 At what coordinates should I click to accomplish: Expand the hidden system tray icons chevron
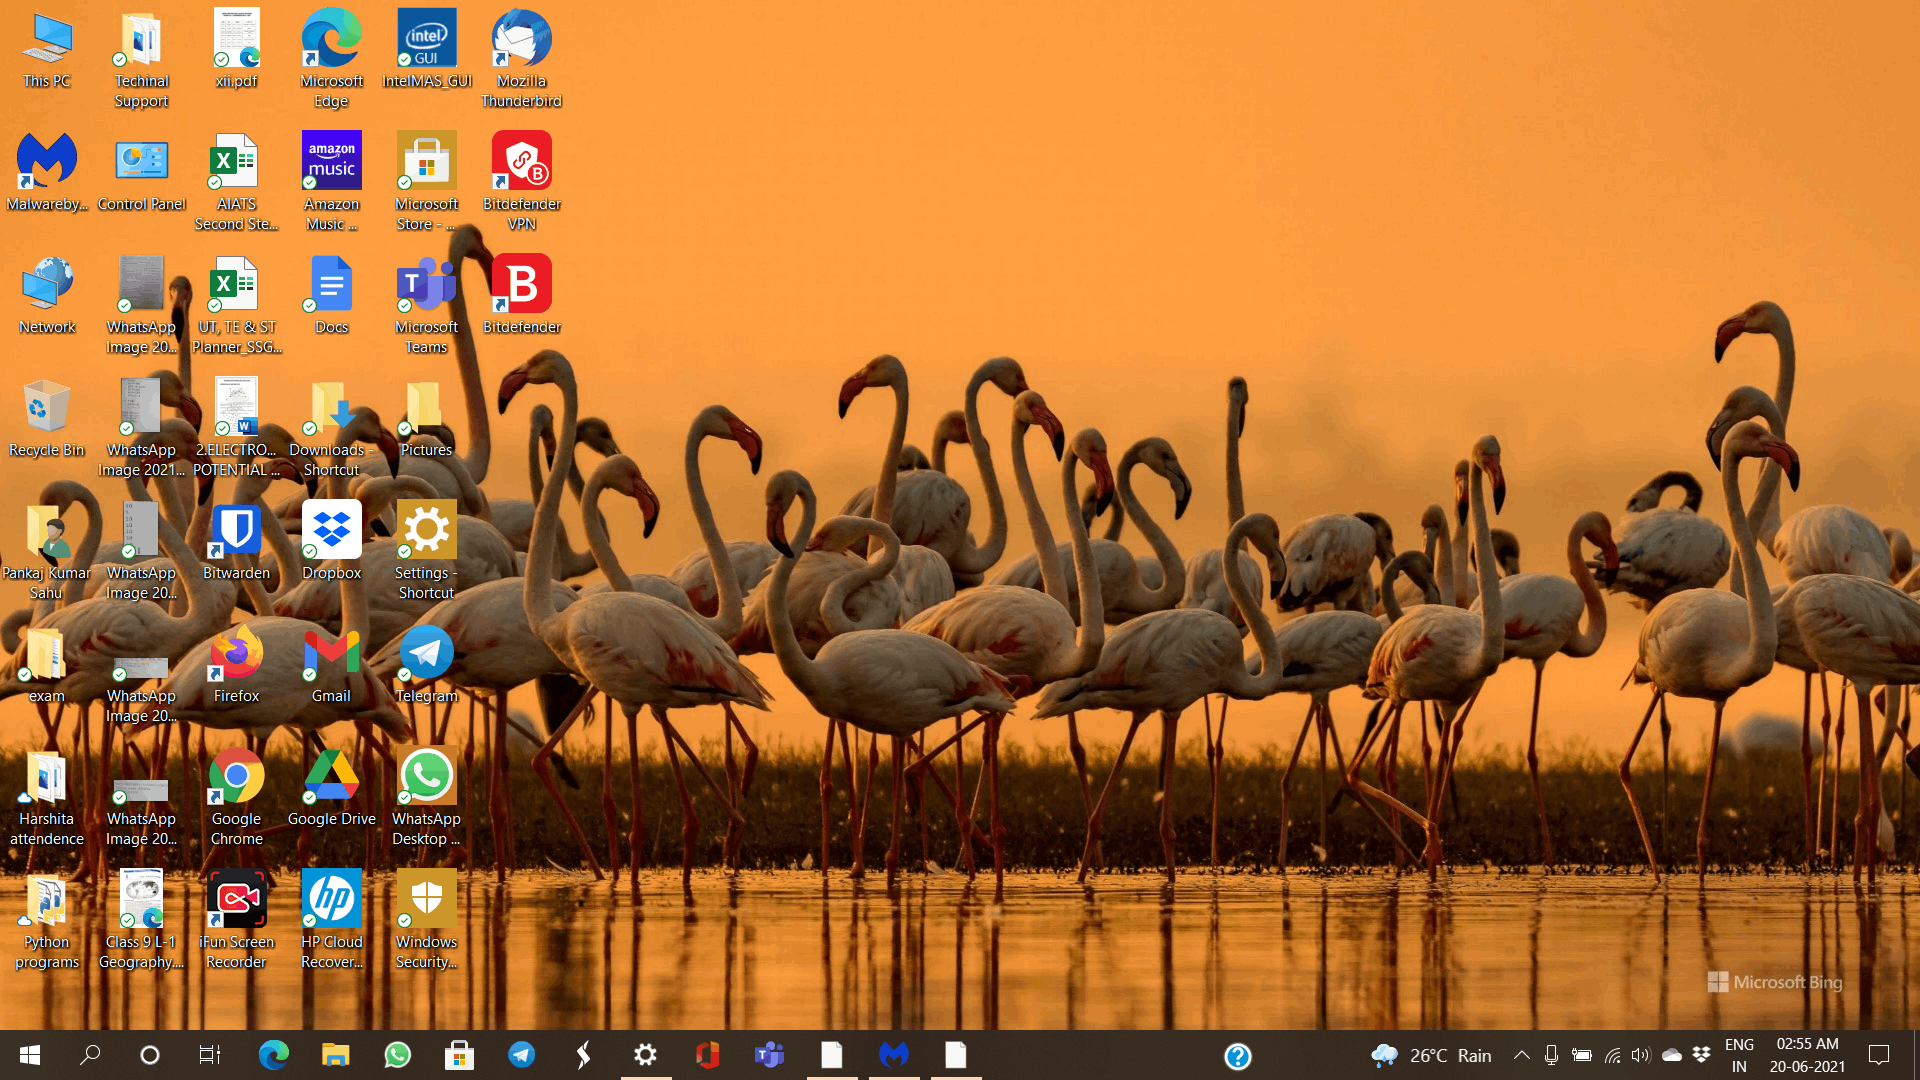tap(1521, 1055)
